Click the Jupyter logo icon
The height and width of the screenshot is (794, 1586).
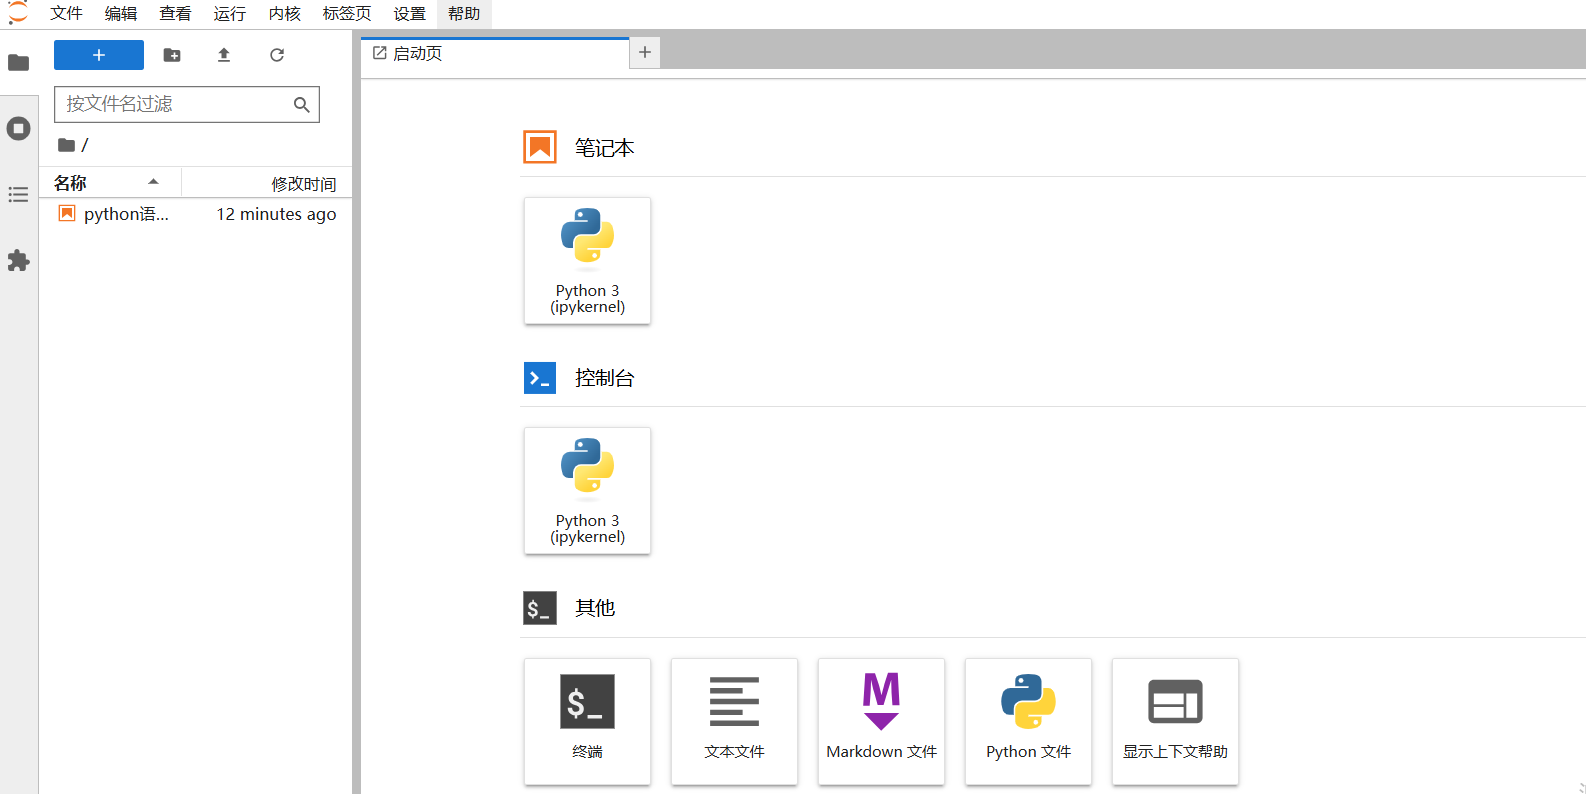[x=18, y=12]
